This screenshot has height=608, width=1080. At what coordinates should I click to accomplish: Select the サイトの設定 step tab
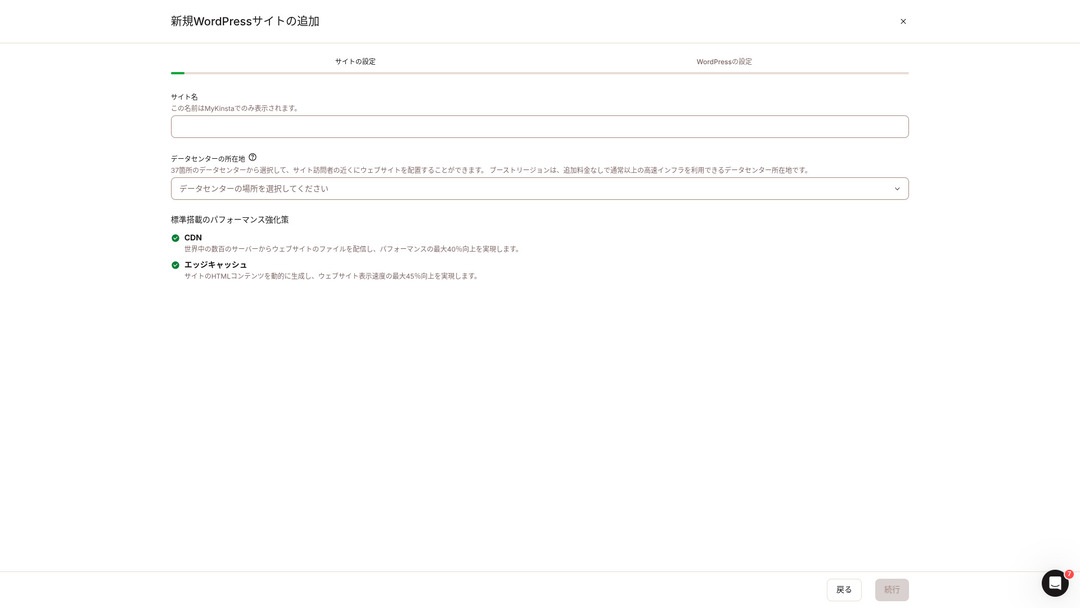point(355,61)
